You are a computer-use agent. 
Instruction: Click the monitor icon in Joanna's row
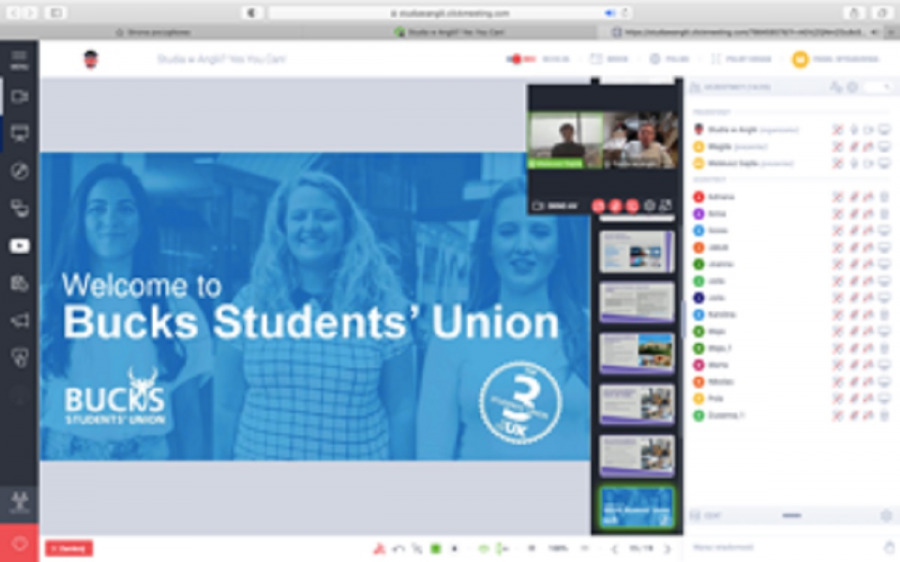pos(885,264)
